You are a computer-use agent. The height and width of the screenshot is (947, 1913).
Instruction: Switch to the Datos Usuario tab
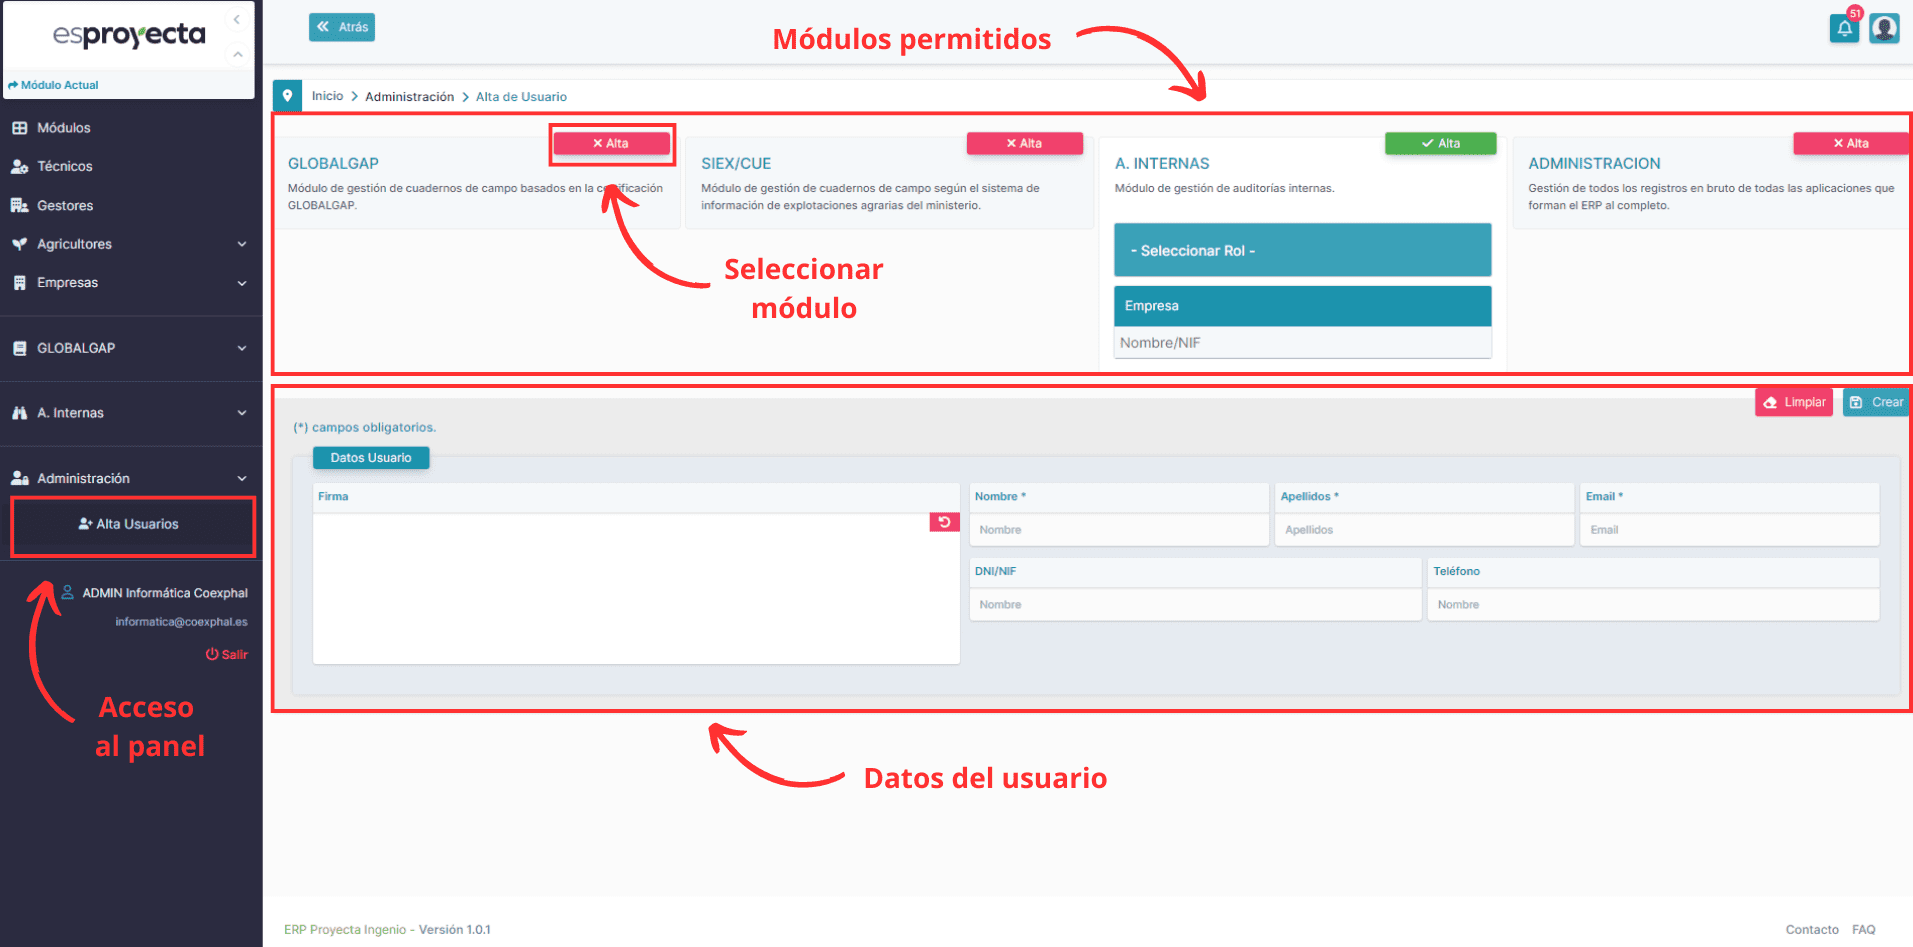coord(370,457)
